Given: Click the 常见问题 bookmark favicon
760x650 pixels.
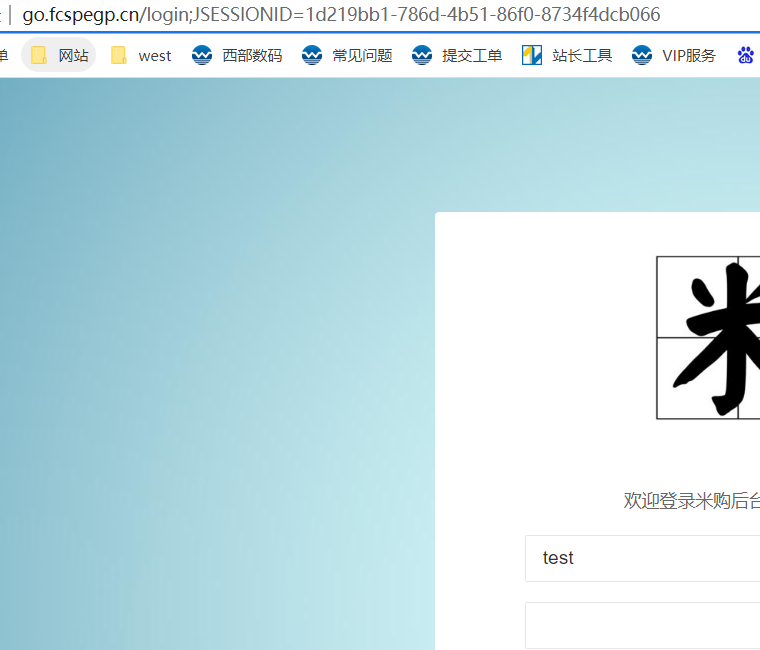Looking at the screenshot, I should coord(312,55).
